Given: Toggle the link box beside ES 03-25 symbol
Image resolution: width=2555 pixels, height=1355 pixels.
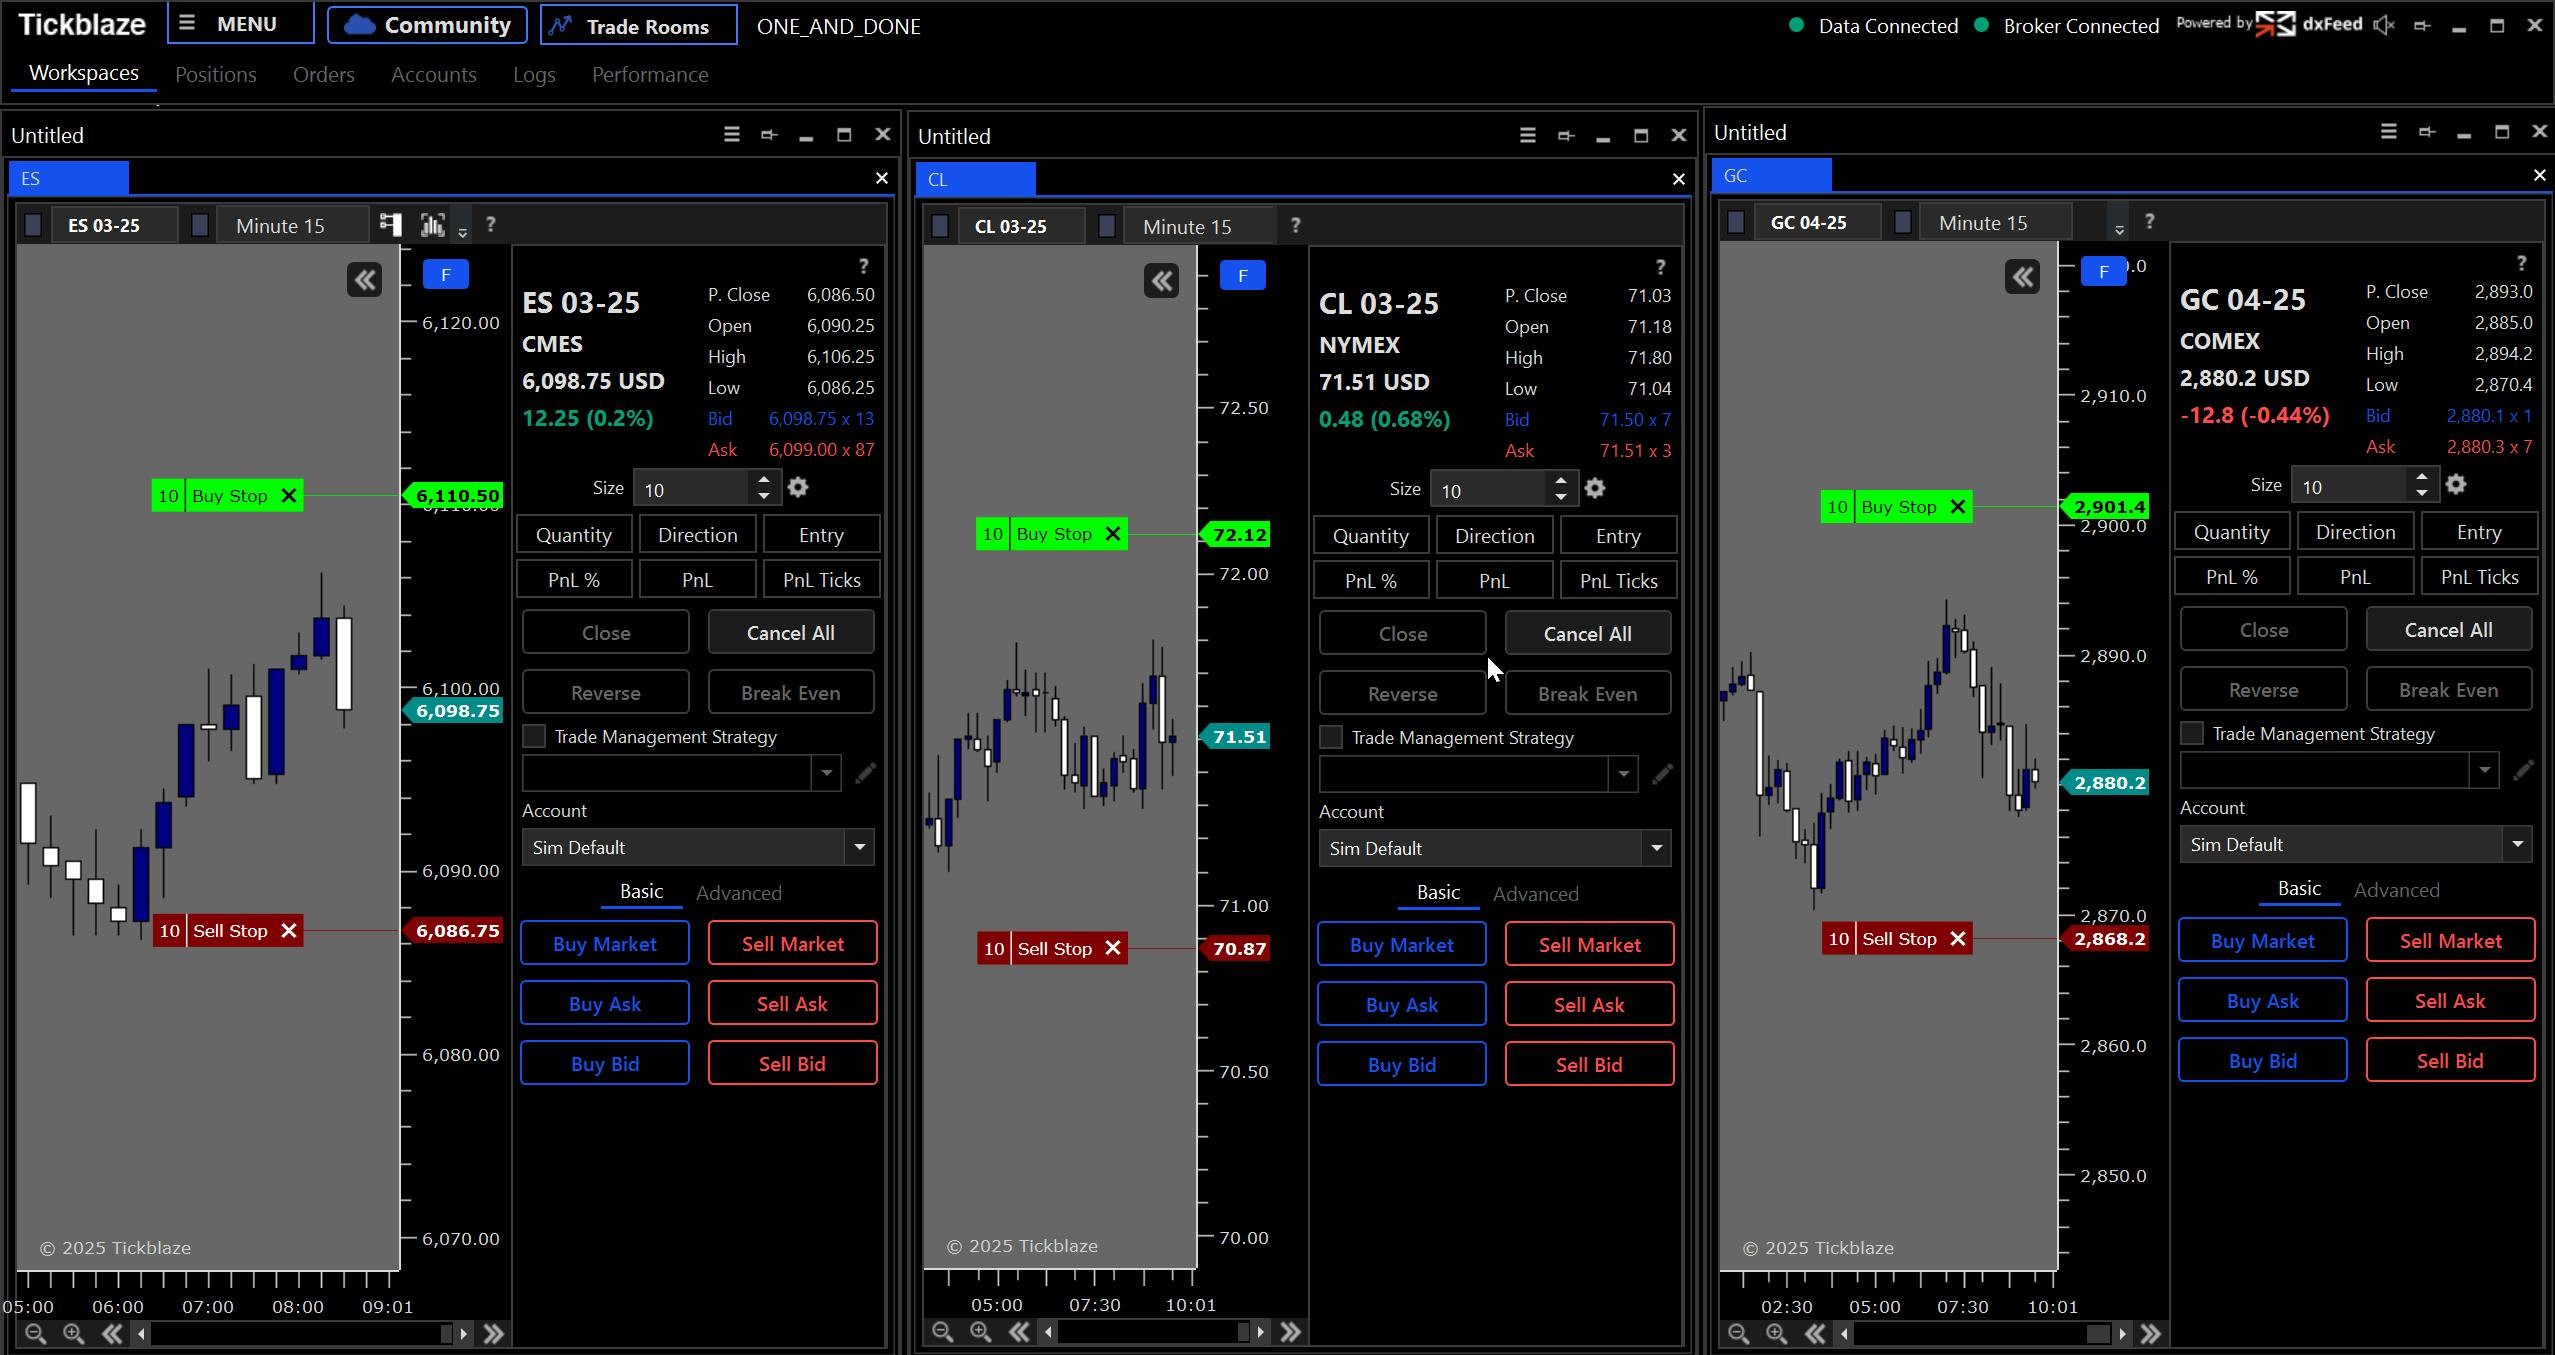Looking at the screenshot, I should pyautogui.click(x=33, y=225).
